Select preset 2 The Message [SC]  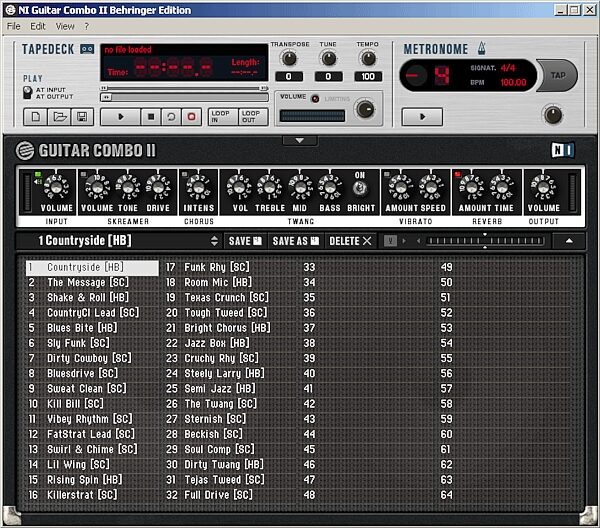(92, 282)
